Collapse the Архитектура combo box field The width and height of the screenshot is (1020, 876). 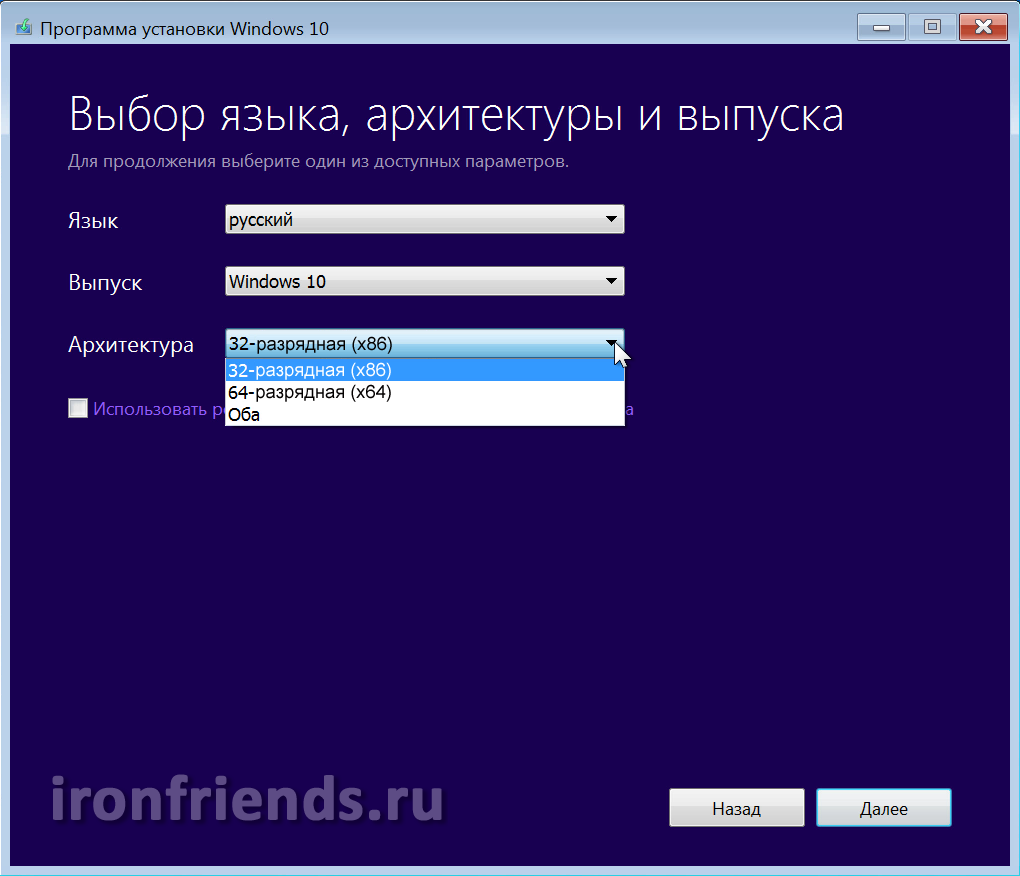[410, 344]
